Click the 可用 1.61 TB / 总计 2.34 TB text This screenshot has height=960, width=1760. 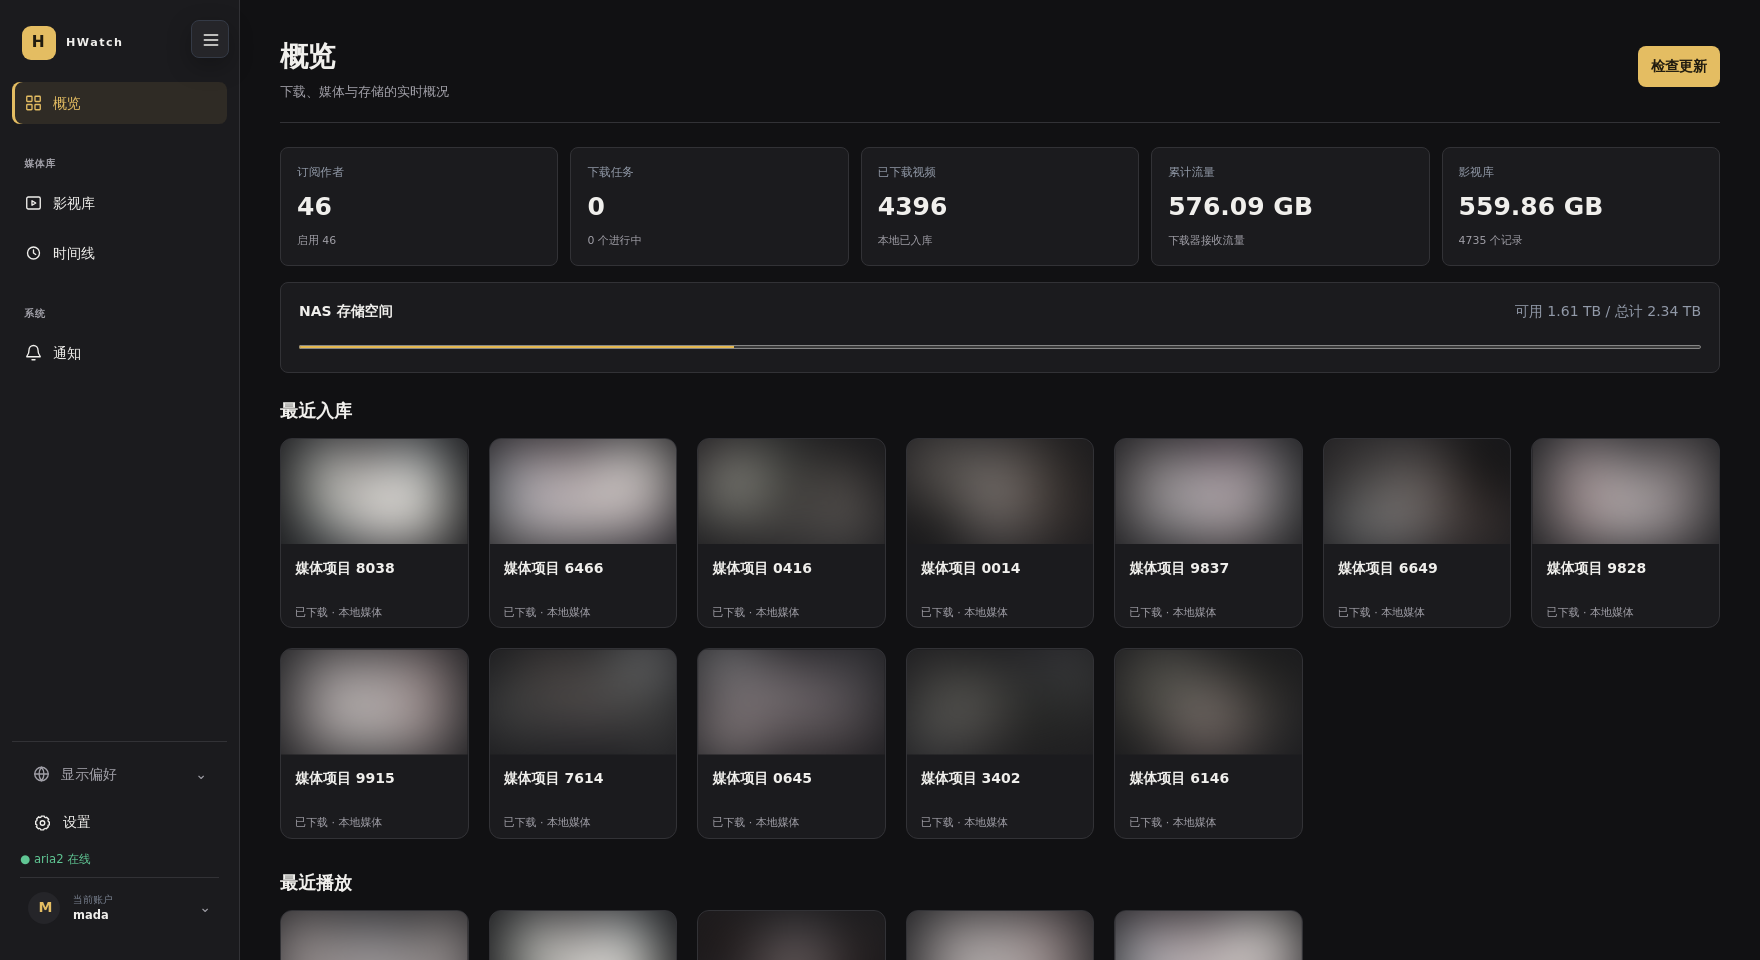coord(1607,311)
